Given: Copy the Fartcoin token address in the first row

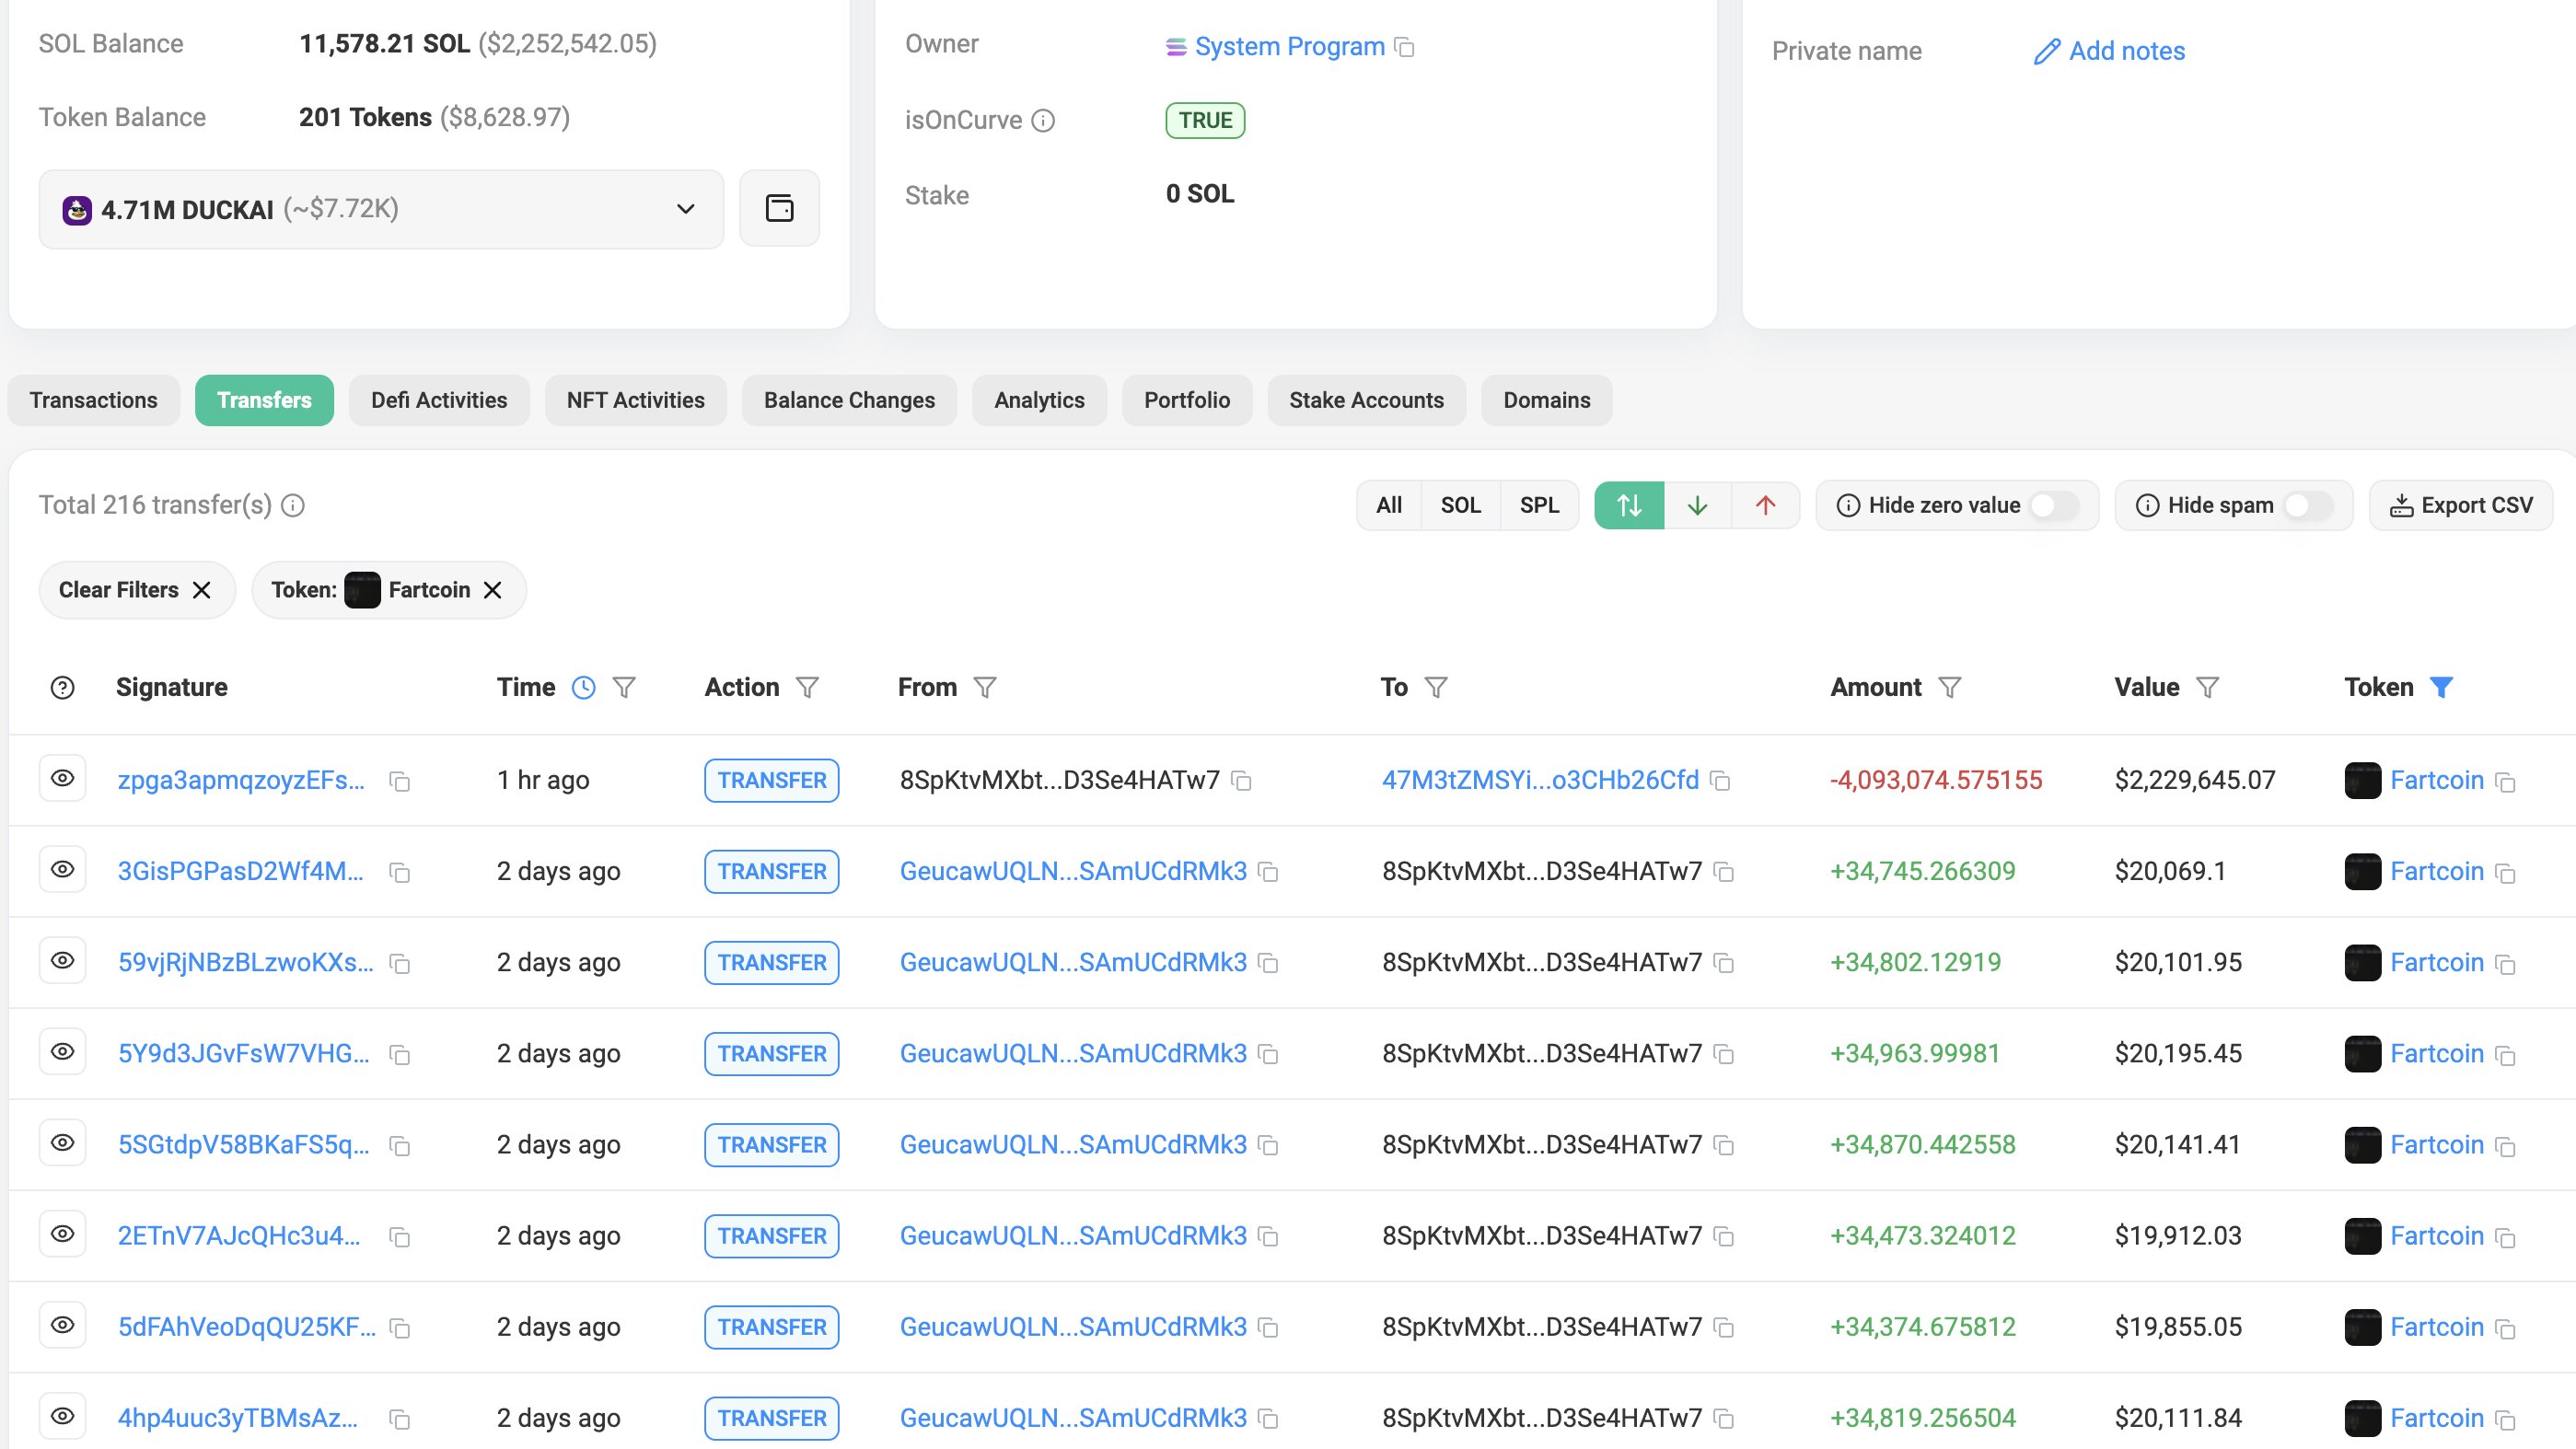Looking at the screenshot, I should tap(2505, 782).
